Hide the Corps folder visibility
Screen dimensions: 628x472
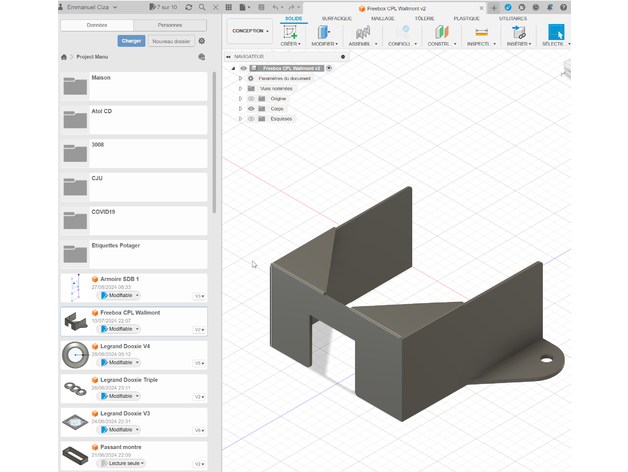click(x=251, y=109)
